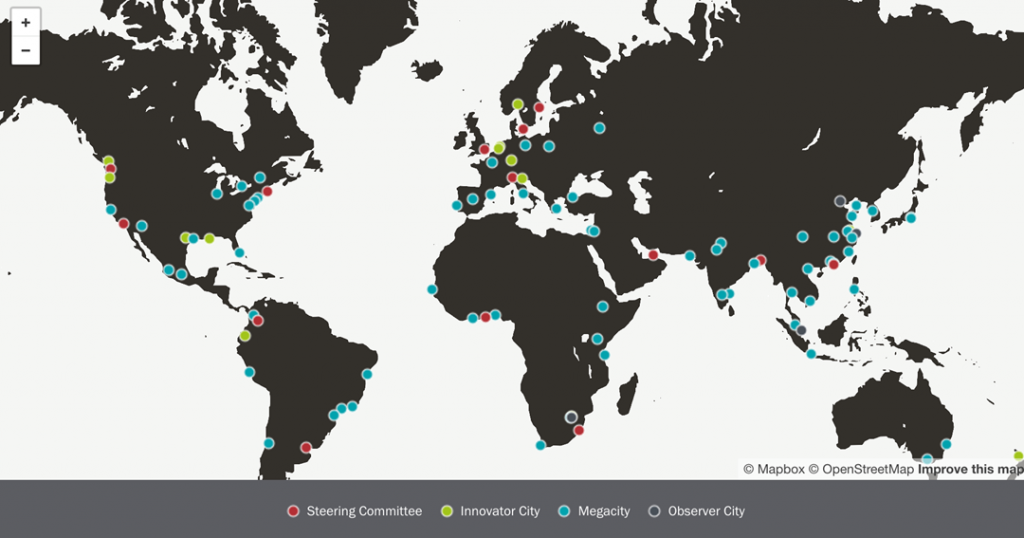Open the OpenStreetMap attribution link

861,469
